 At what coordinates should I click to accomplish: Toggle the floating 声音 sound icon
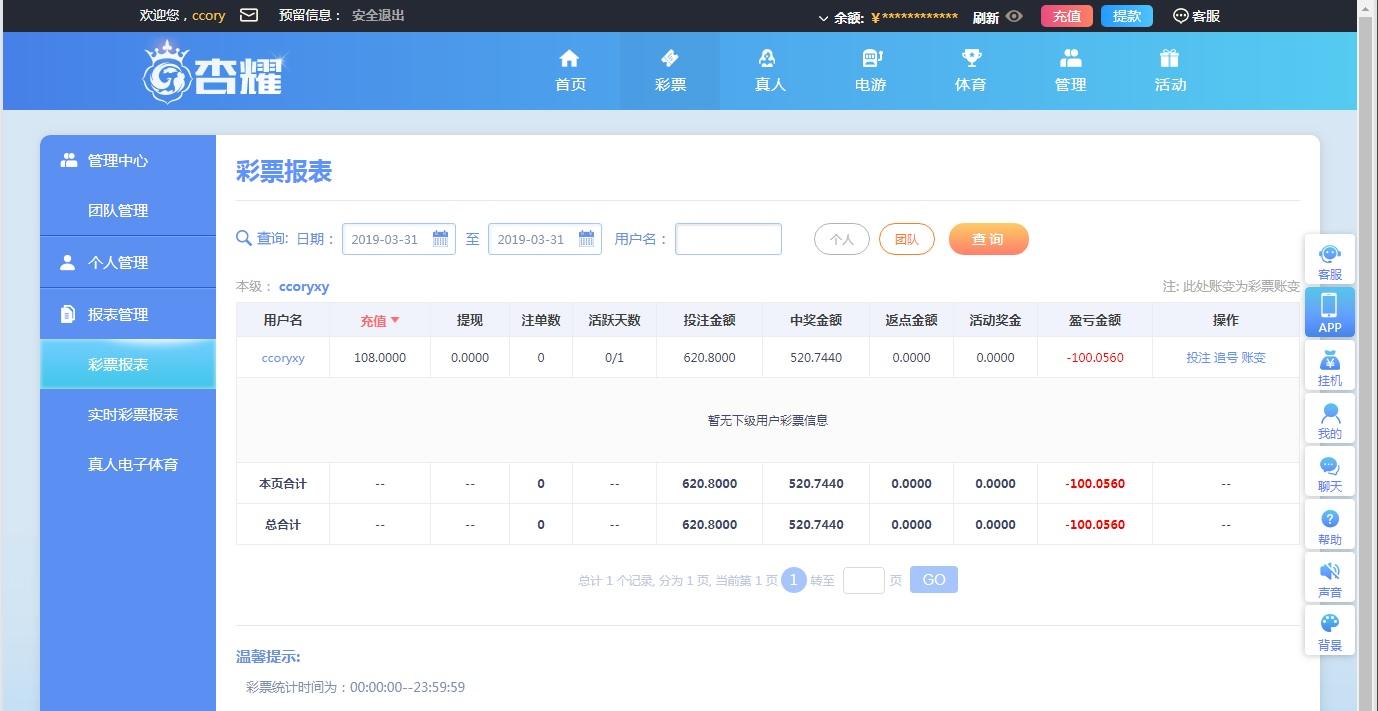[x=1330, y=578]
